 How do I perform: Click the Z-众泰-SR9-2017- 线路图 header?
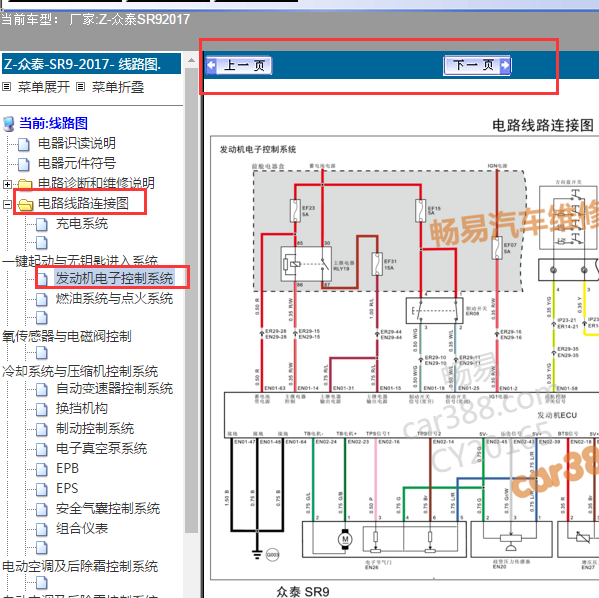pyautogui.click(x=91, y=64)
